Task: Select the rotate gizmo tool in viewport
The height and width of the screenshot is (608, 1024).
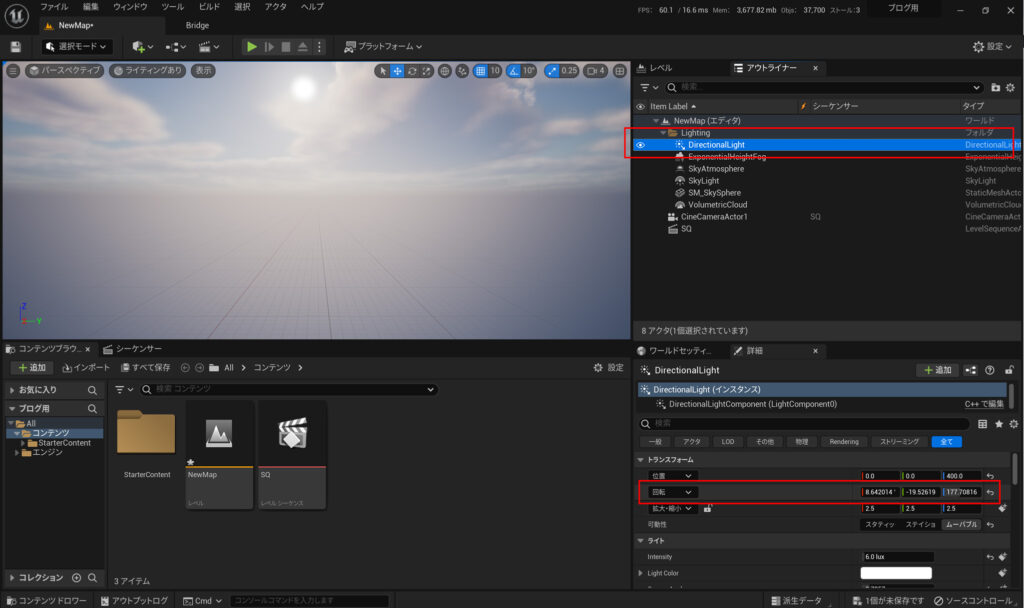Action: tap(412, 71)
